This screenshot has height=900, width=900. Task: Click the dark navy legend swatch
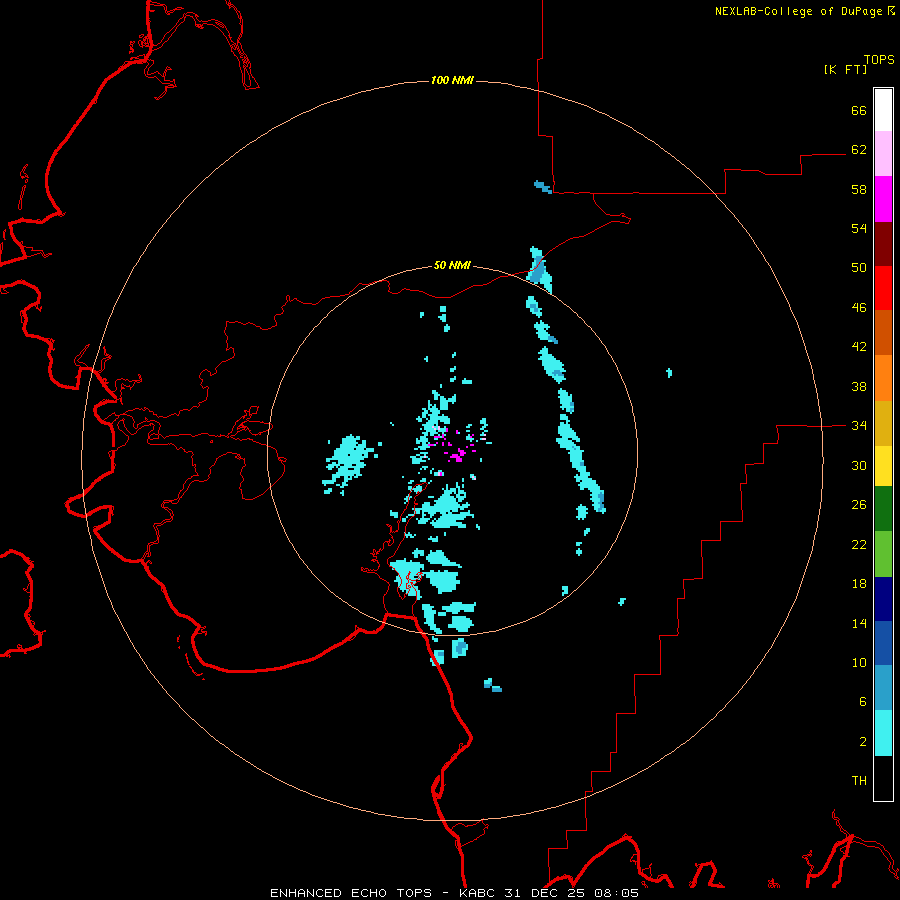point(883,599)
